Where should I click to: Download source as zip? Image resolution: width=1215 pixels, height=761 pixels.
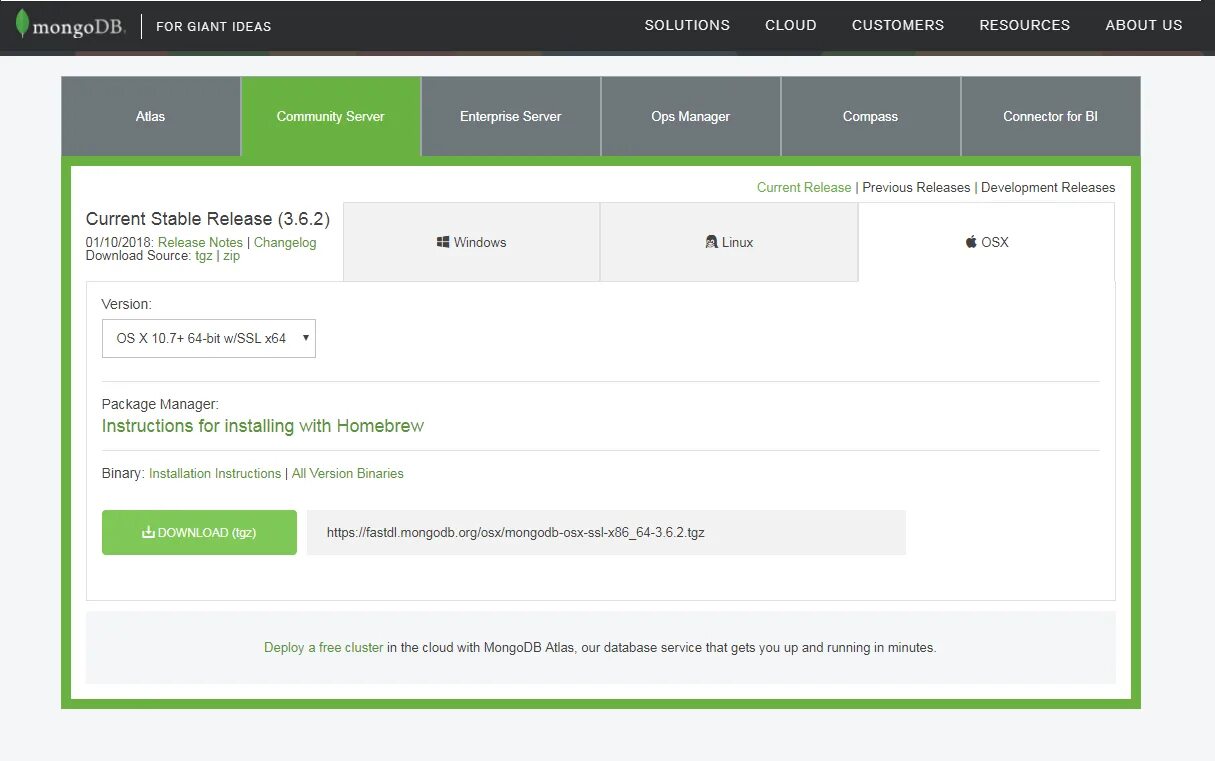[x=231, y=256]
